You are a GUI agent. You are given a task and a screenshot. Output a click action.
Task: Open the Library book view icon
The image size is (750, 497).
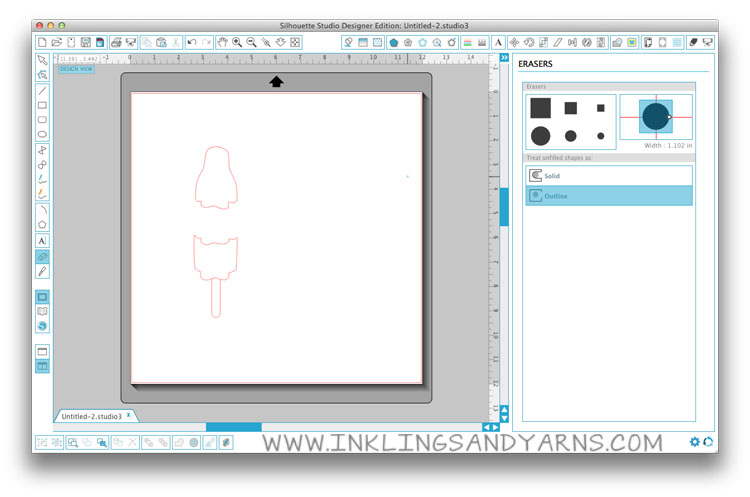tap(42, 311)
